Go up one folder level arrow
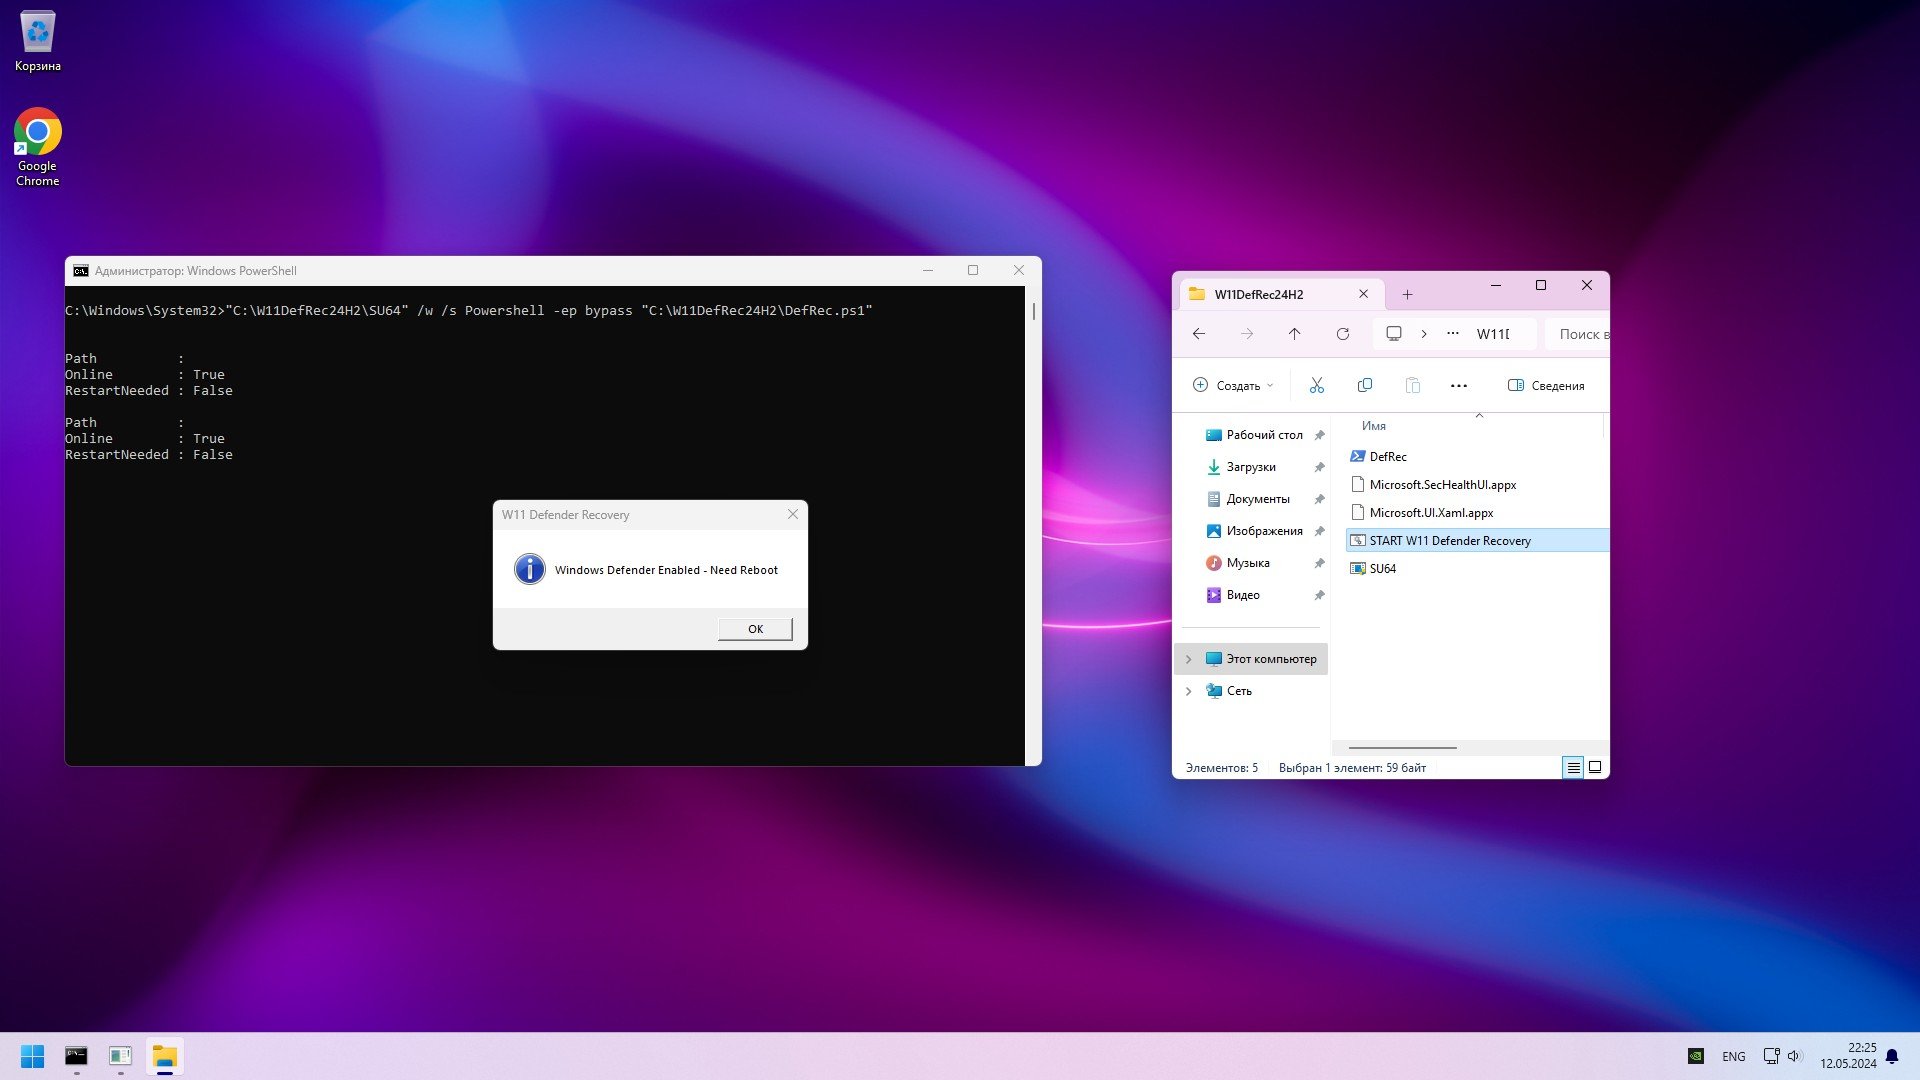 point(1294,334)
